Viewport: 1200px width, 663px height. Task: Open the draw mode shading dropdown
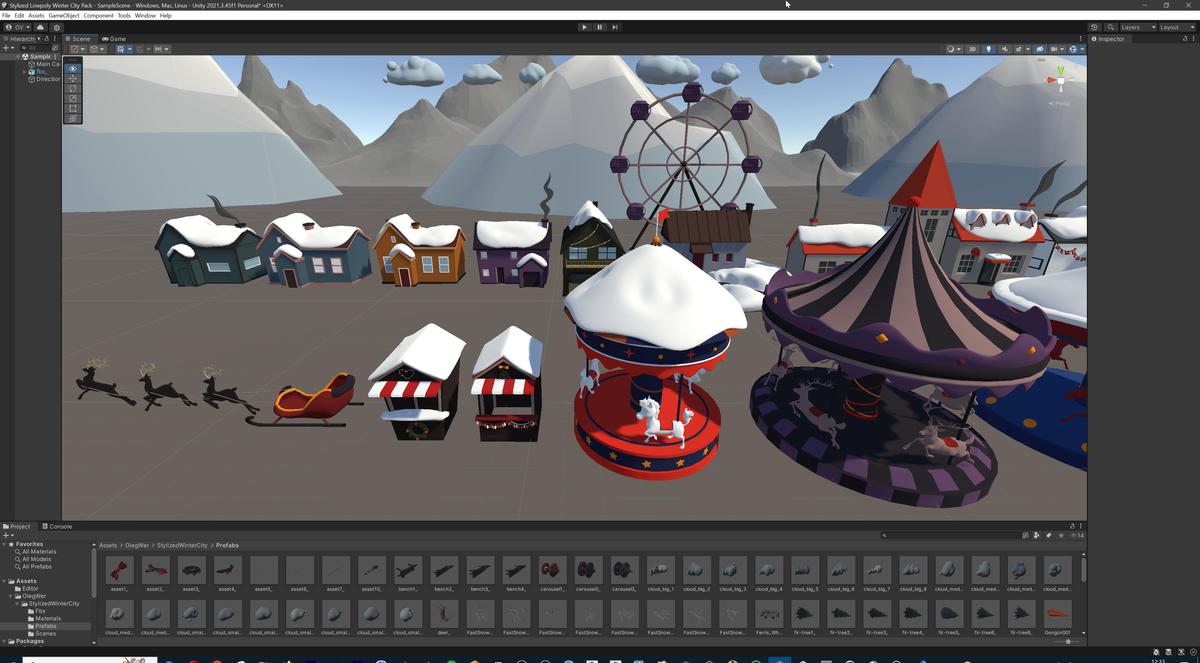pos(952,48)
